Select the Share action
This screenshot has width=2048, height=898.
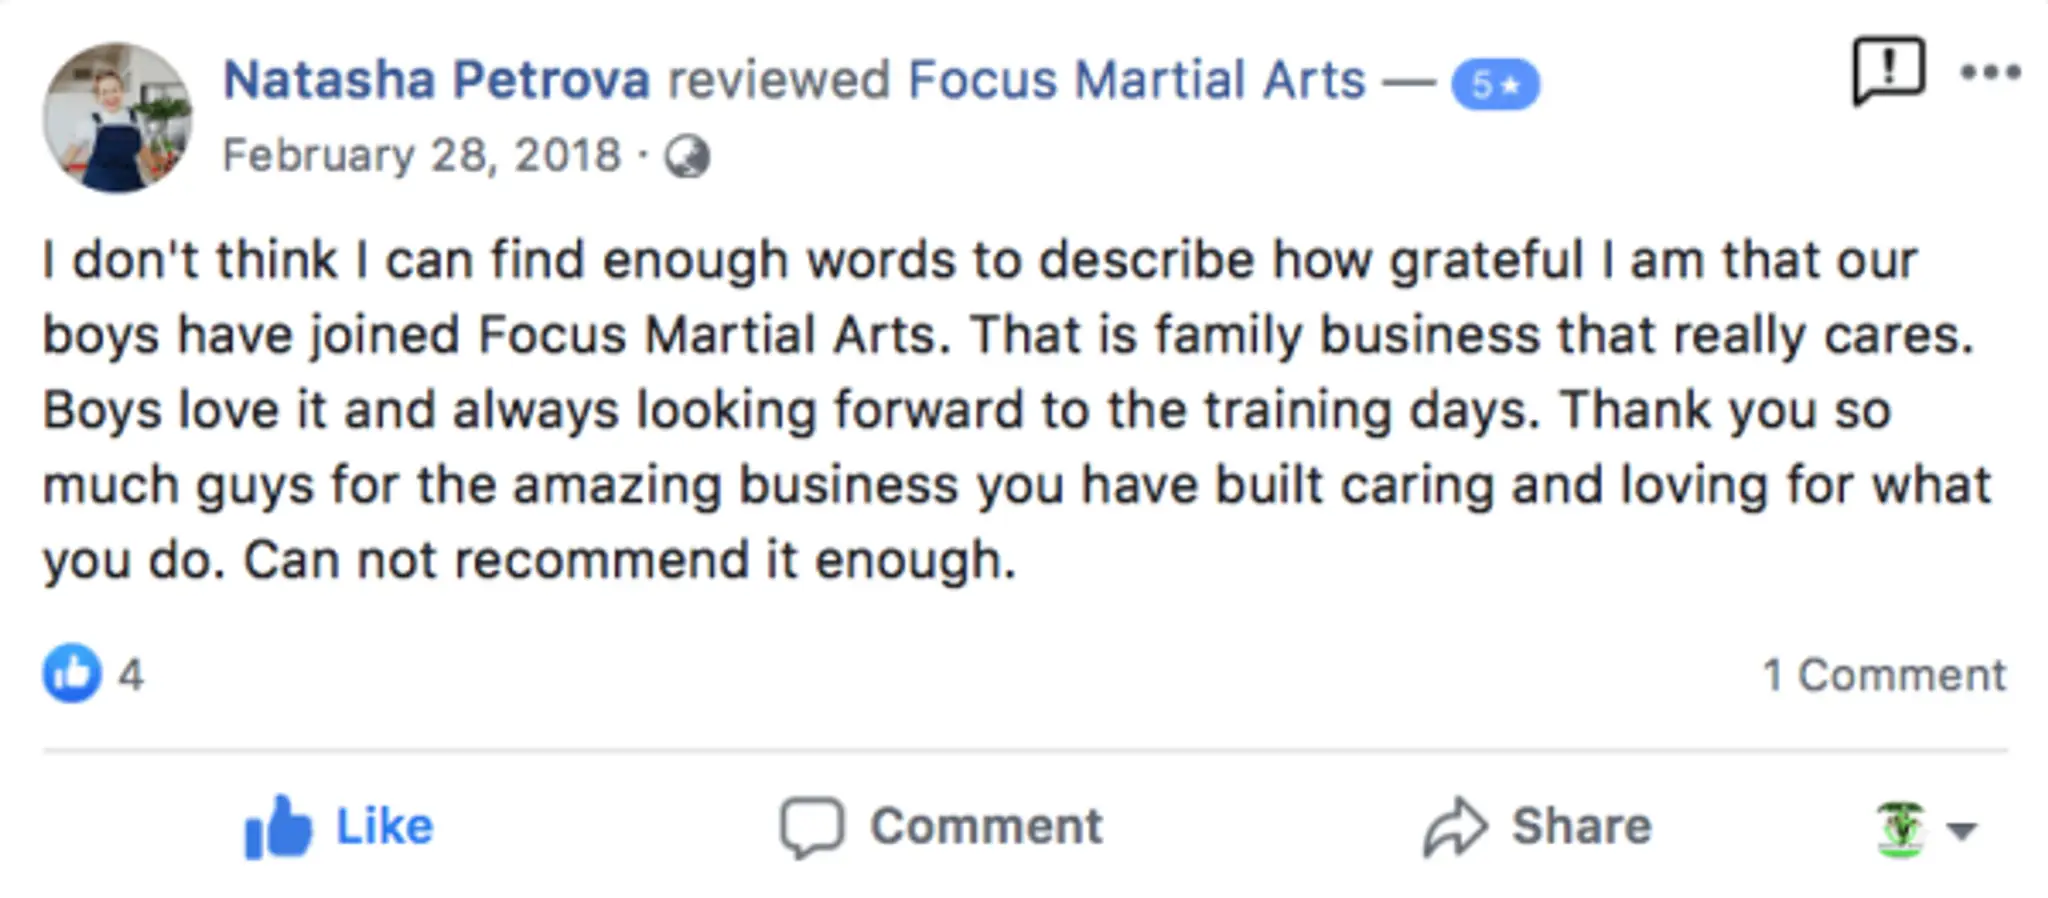(1582, 824)
